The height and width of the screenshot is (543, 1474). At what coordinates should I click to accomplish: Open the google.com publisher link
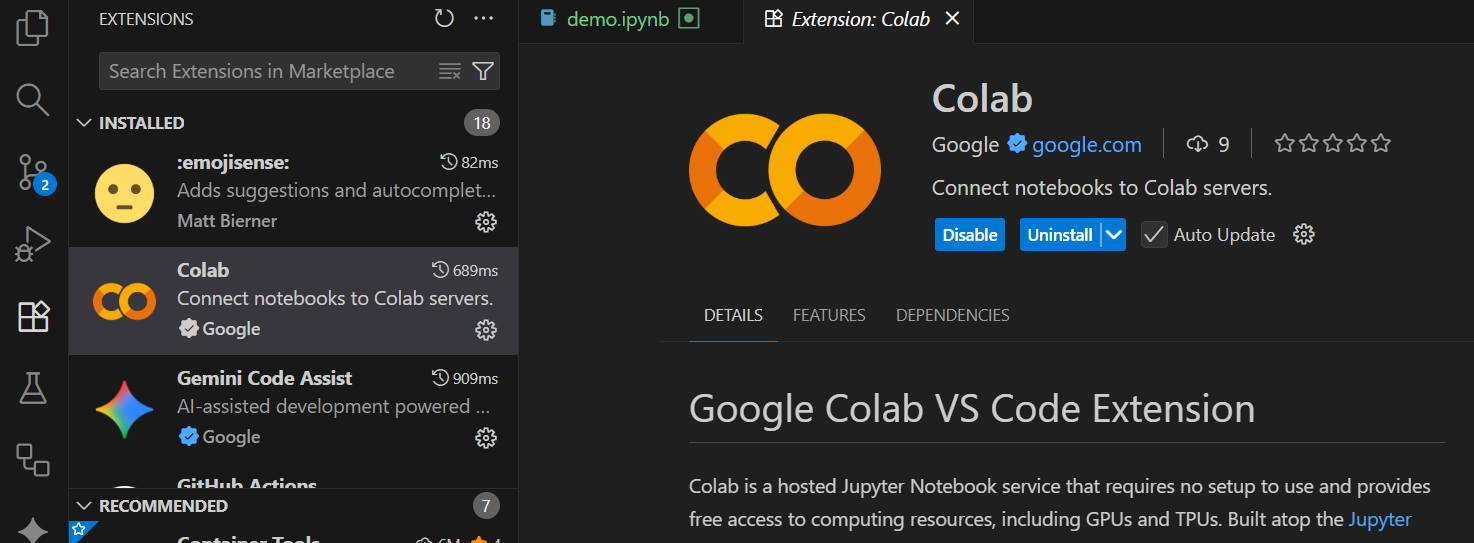(x=1086, y=145)
